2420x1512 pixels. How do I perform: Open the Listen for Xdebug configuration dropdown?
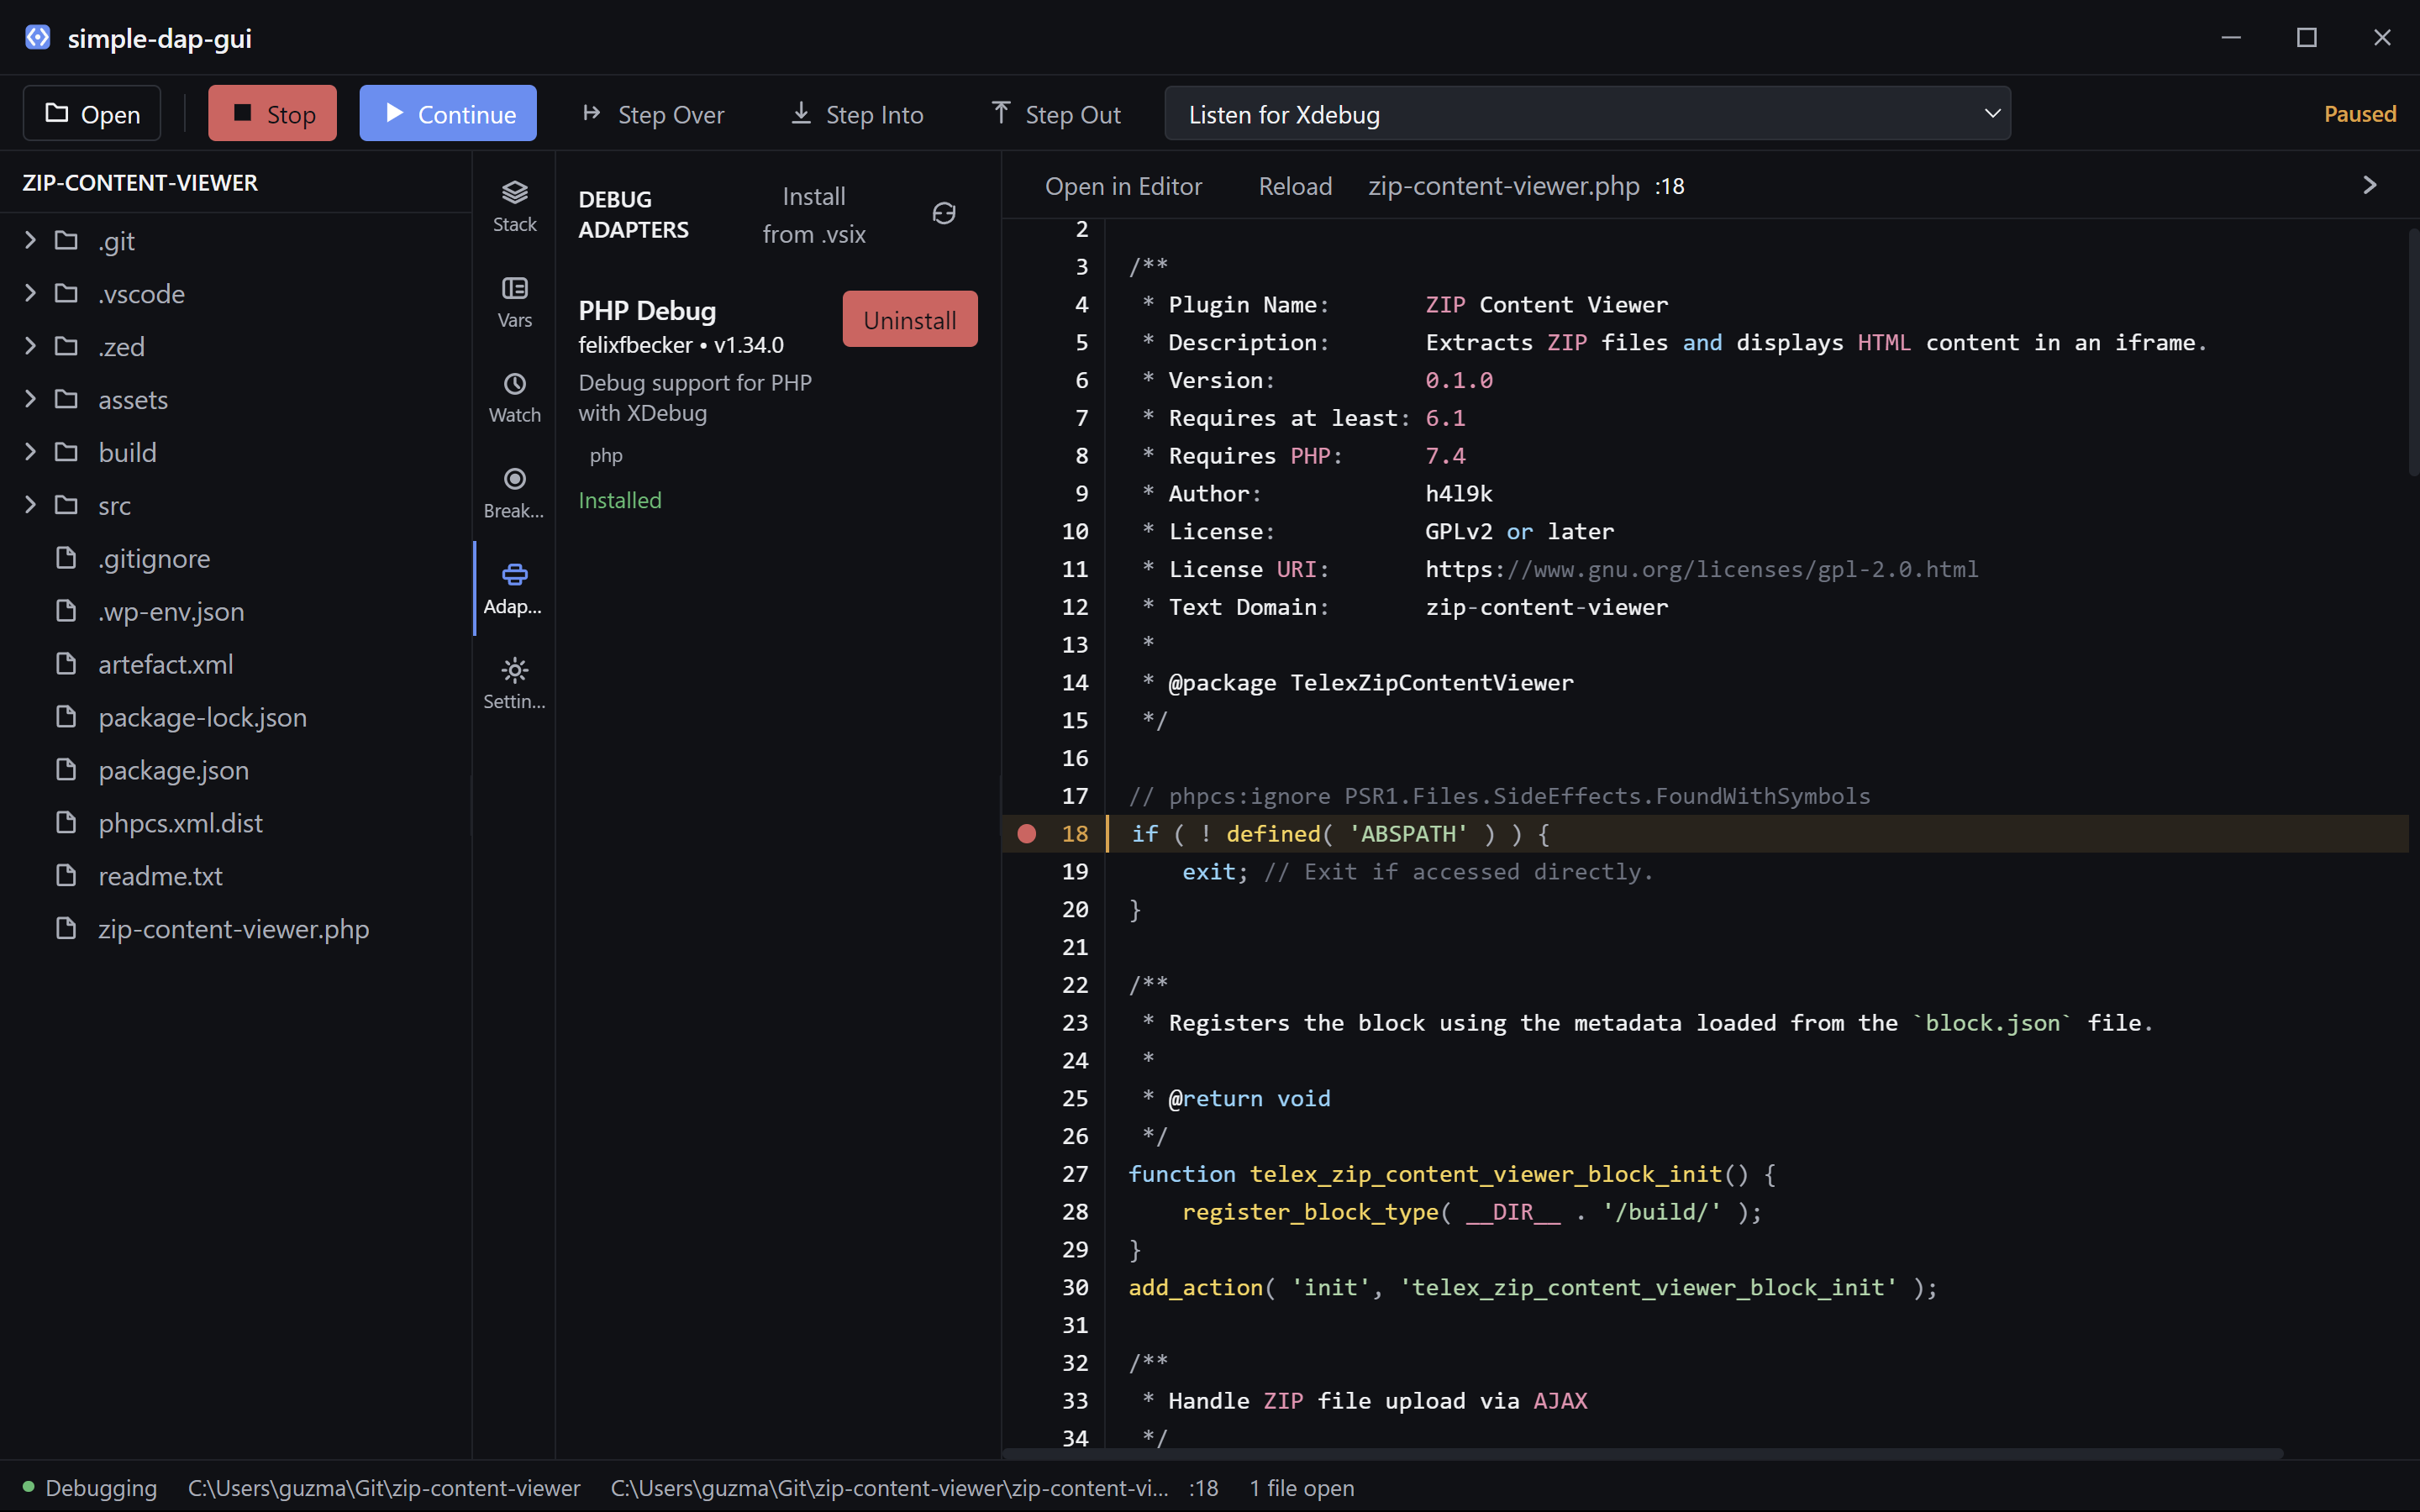tap(1587, 114)
